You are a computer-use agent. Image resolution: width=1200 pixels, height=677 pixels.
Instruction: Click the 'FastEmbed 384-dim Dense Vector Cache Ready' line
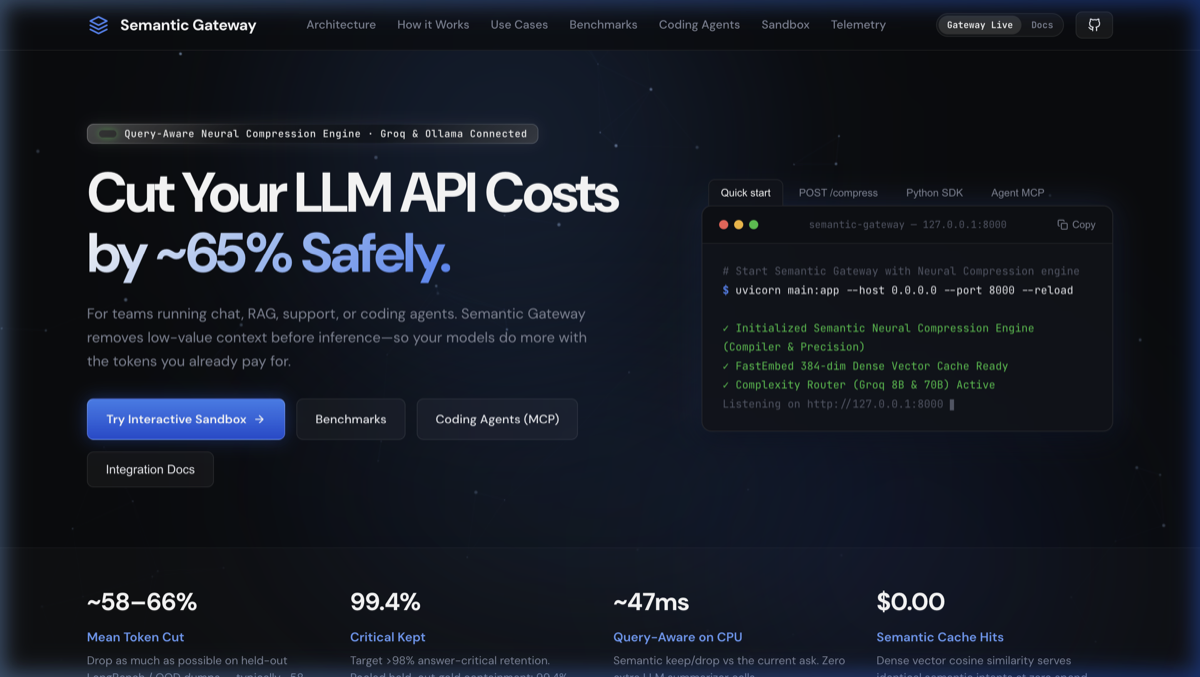pyautogui.click(x=865, y=366)
